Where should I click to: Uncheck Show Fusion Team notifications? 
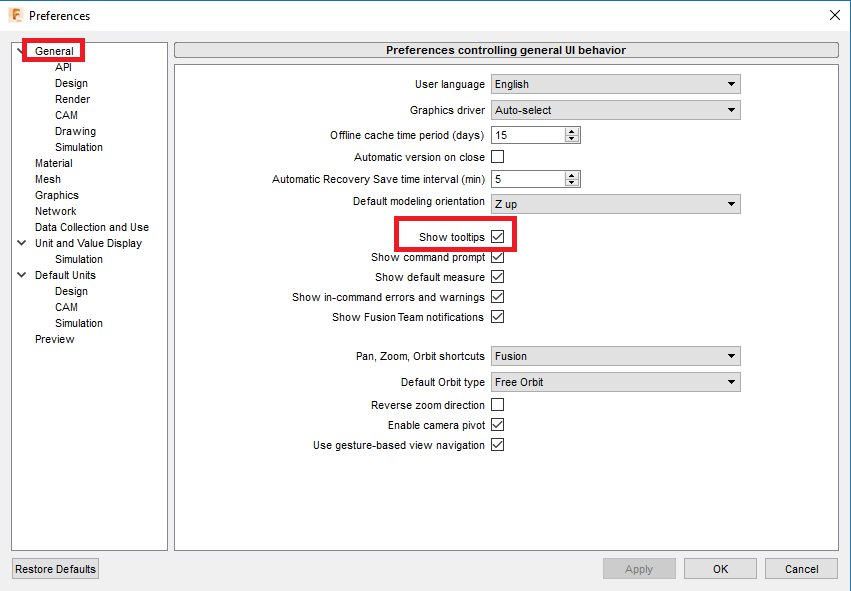tap(497, 317)
